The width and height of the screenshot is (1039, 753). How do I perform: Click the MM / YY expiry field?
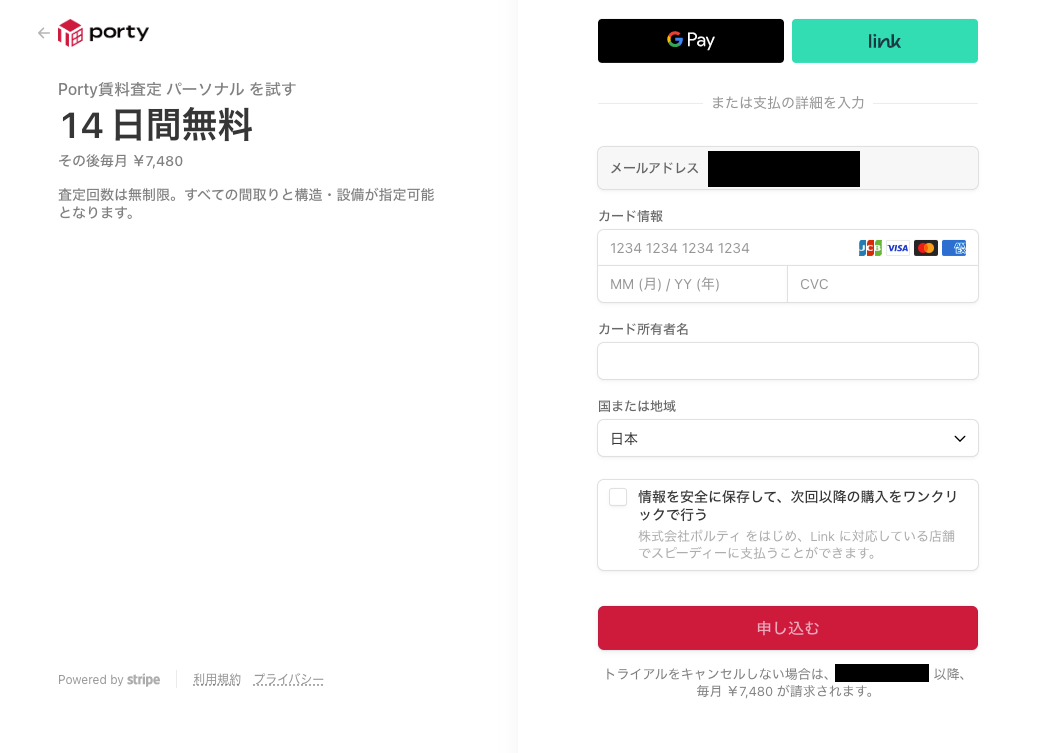click(x=692, y=284)
